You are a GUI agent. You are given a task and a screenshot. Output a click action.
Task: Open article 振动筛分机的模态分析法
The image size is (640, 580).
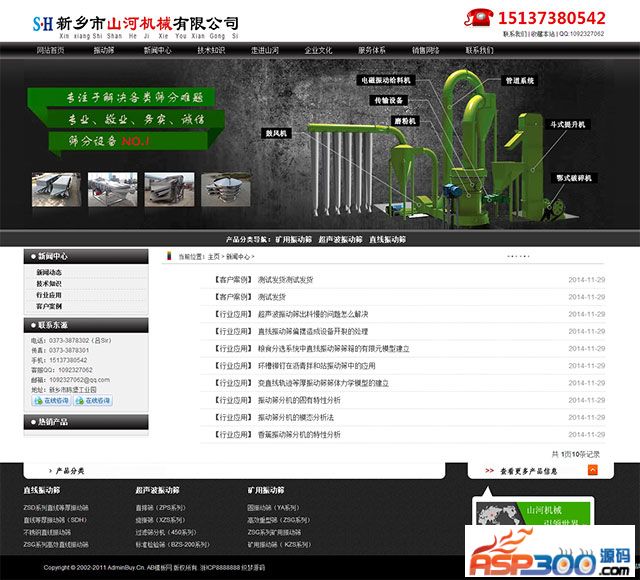pos(296,417)
